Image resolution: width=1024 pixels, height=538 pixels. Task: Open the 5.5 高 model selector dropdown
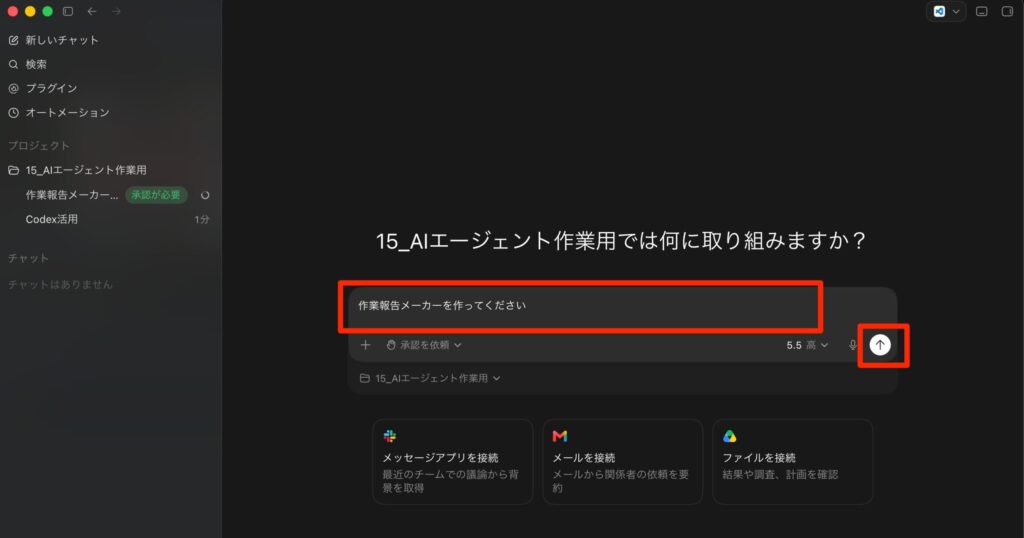[807, 345]
